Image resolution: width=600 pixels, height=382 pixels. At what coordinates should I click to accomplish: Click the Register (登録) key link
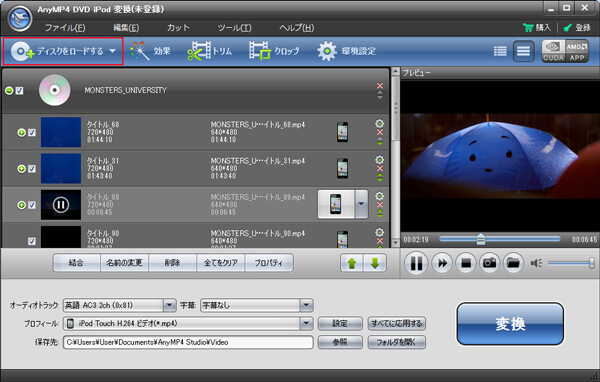point(577,28)
